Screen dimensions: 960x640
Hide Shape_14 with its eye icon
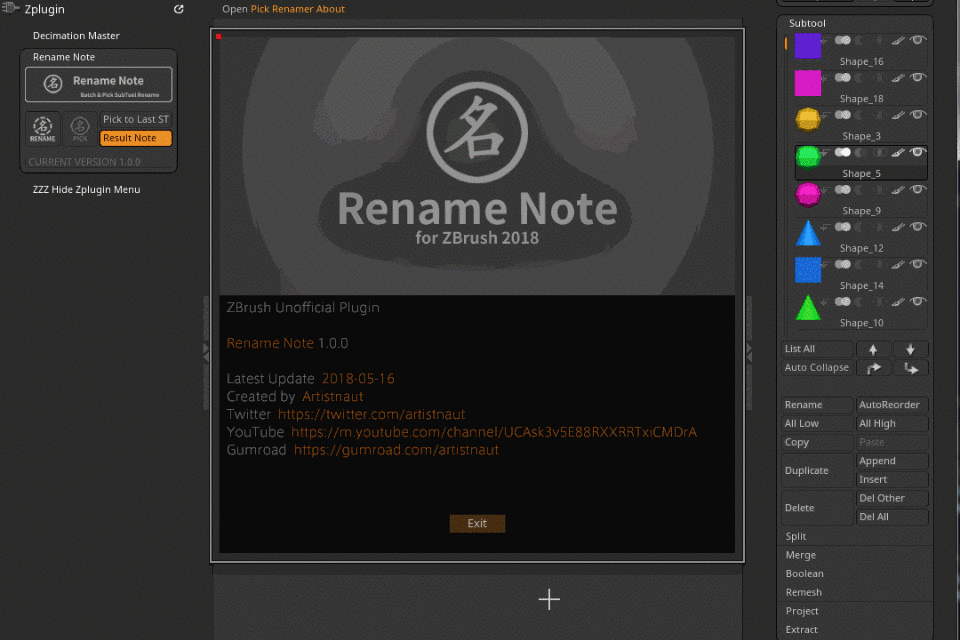917,265
